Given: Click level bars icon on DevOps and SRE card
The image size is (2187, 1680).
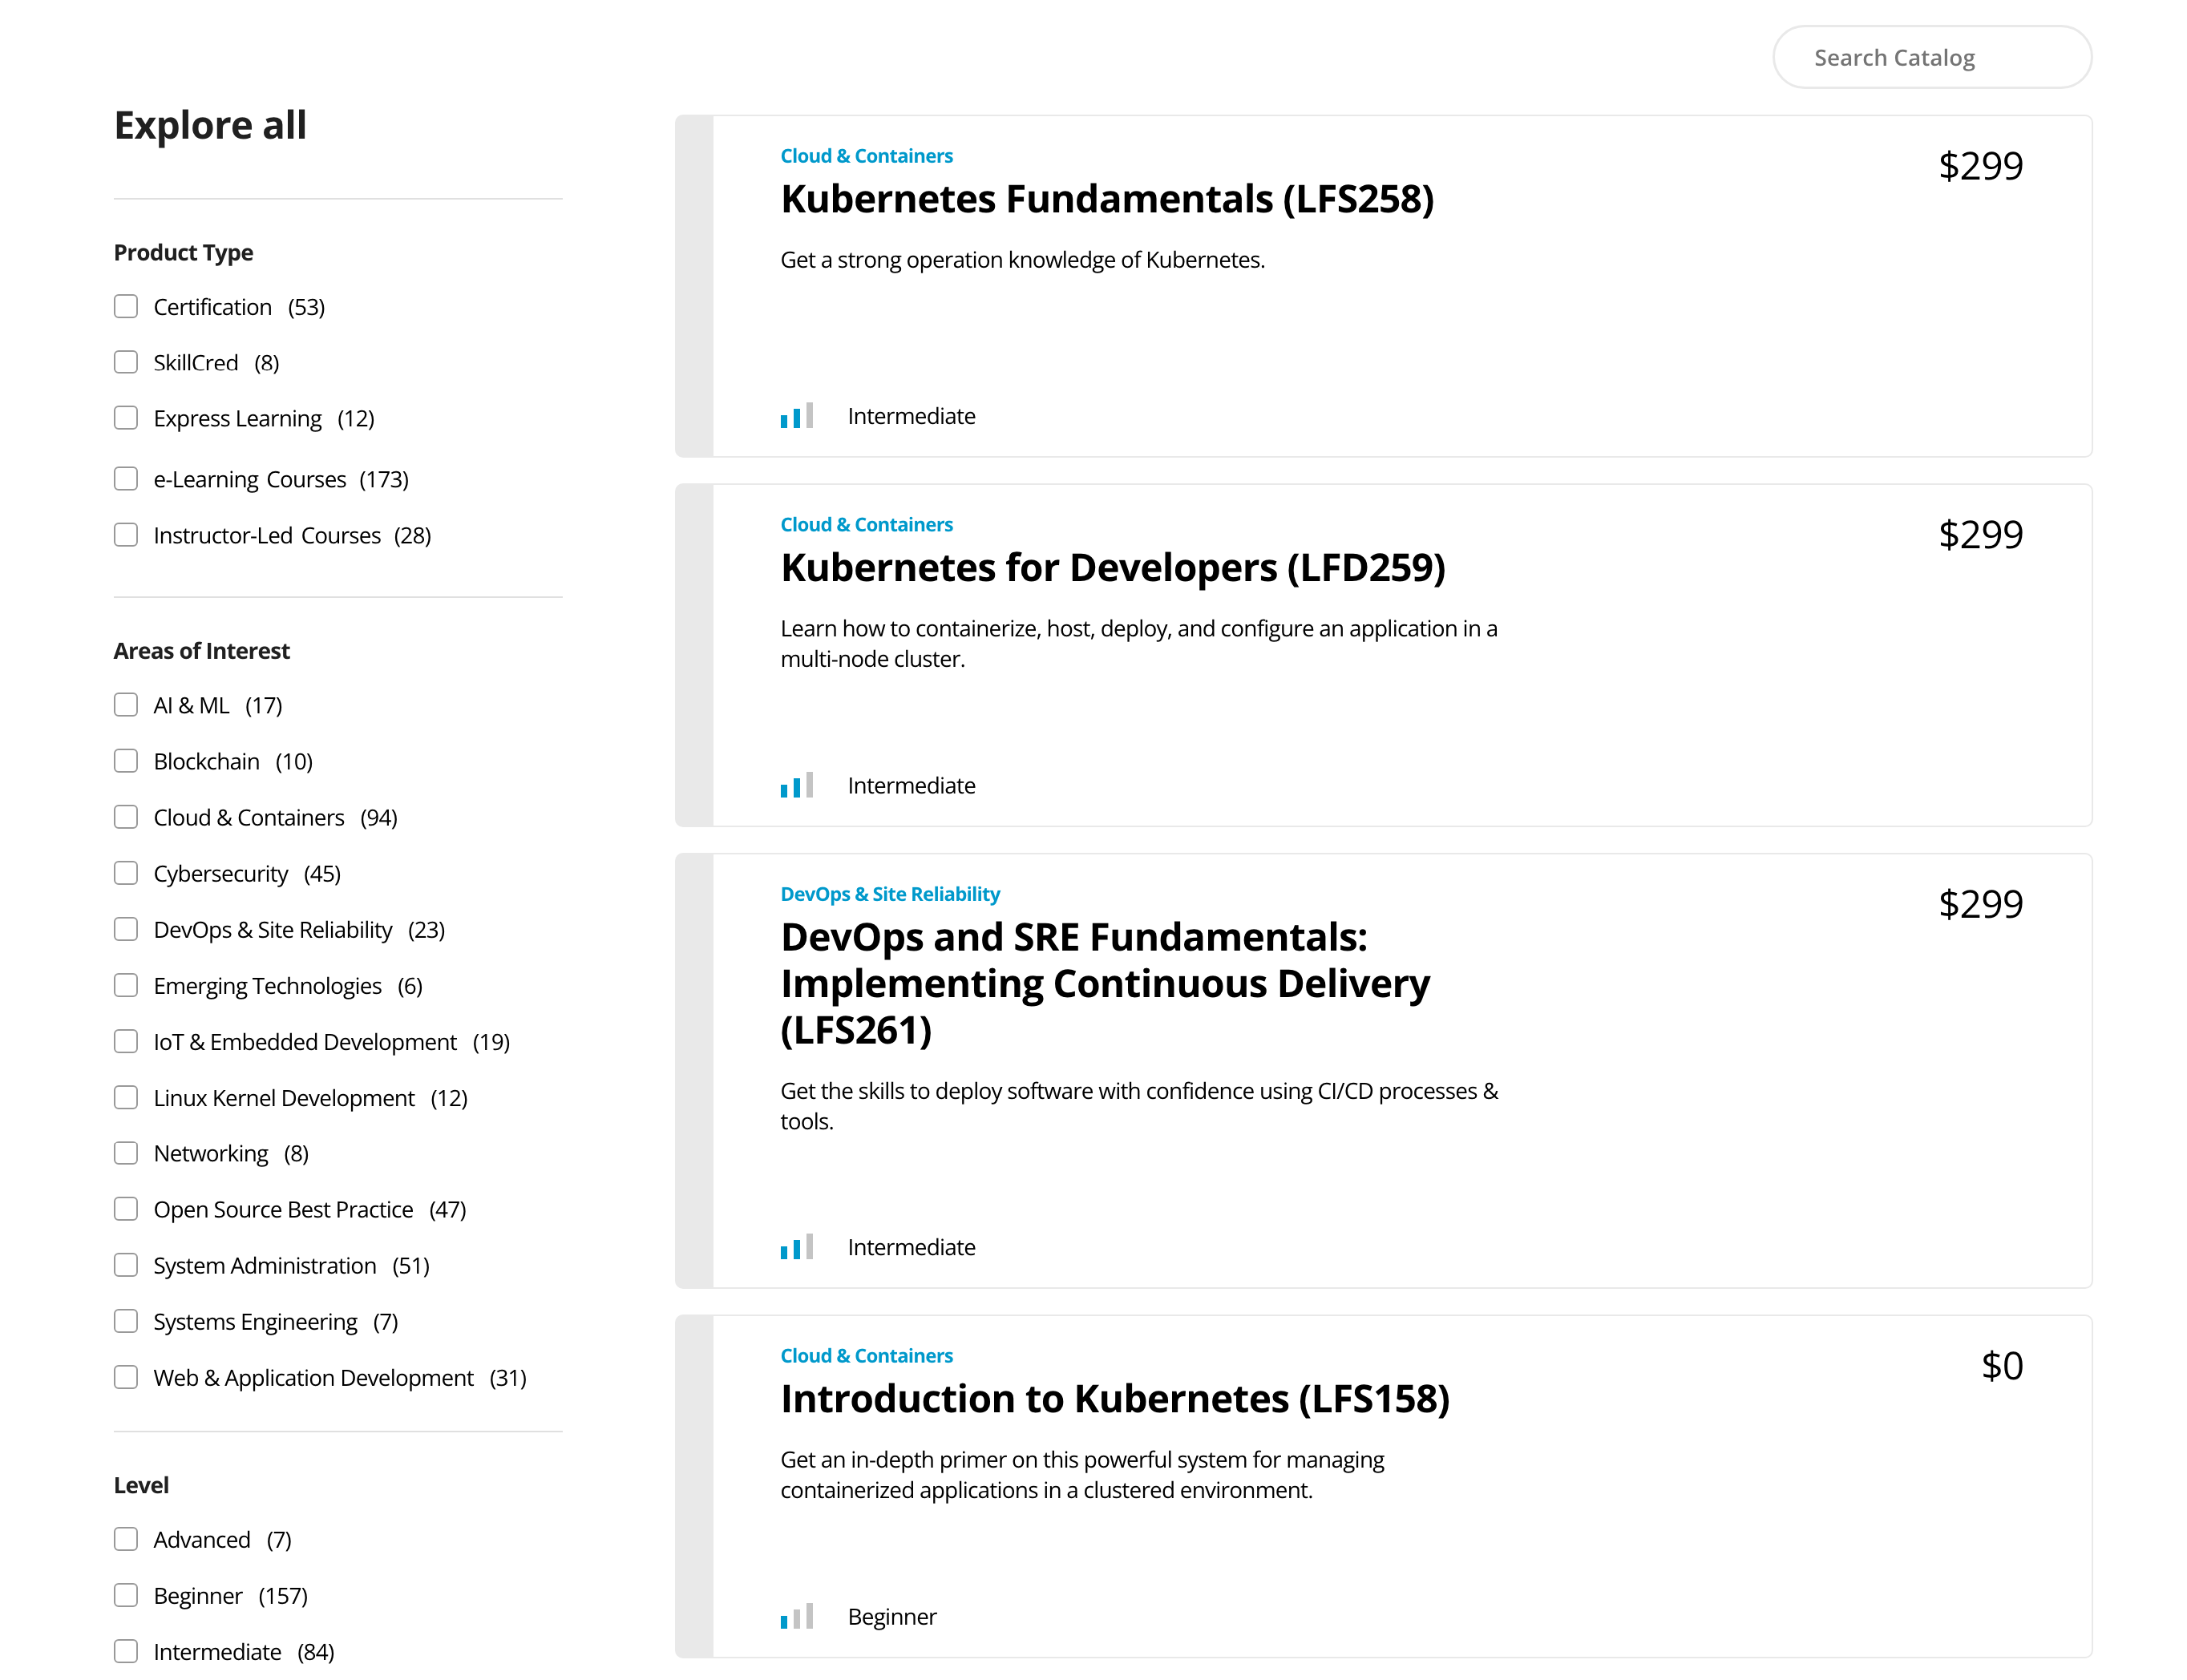Looking at the screenshot, I should click(x=797, y=1246).
